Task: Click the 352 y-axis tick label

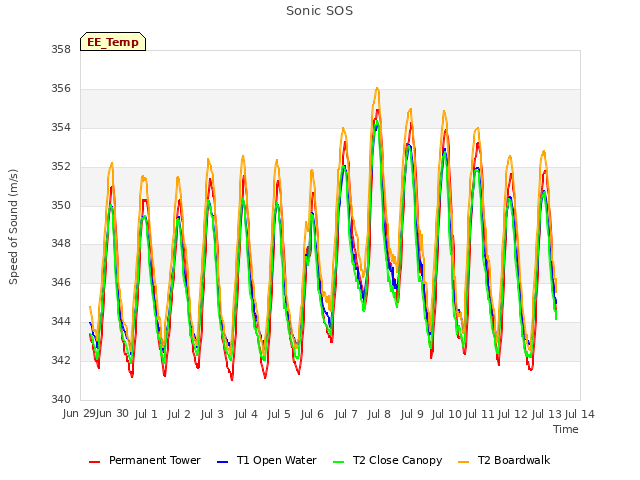Action: point(61,167)
